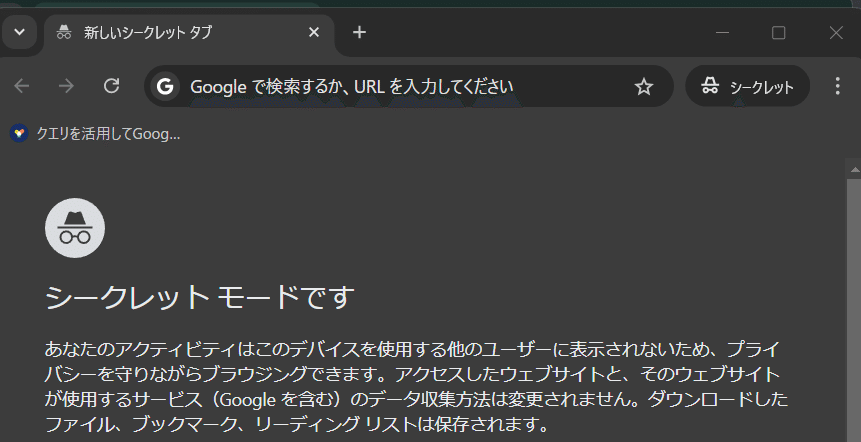Maximize the Chrome window
This screenshot has height=442, width=861.
pos(779,33)
